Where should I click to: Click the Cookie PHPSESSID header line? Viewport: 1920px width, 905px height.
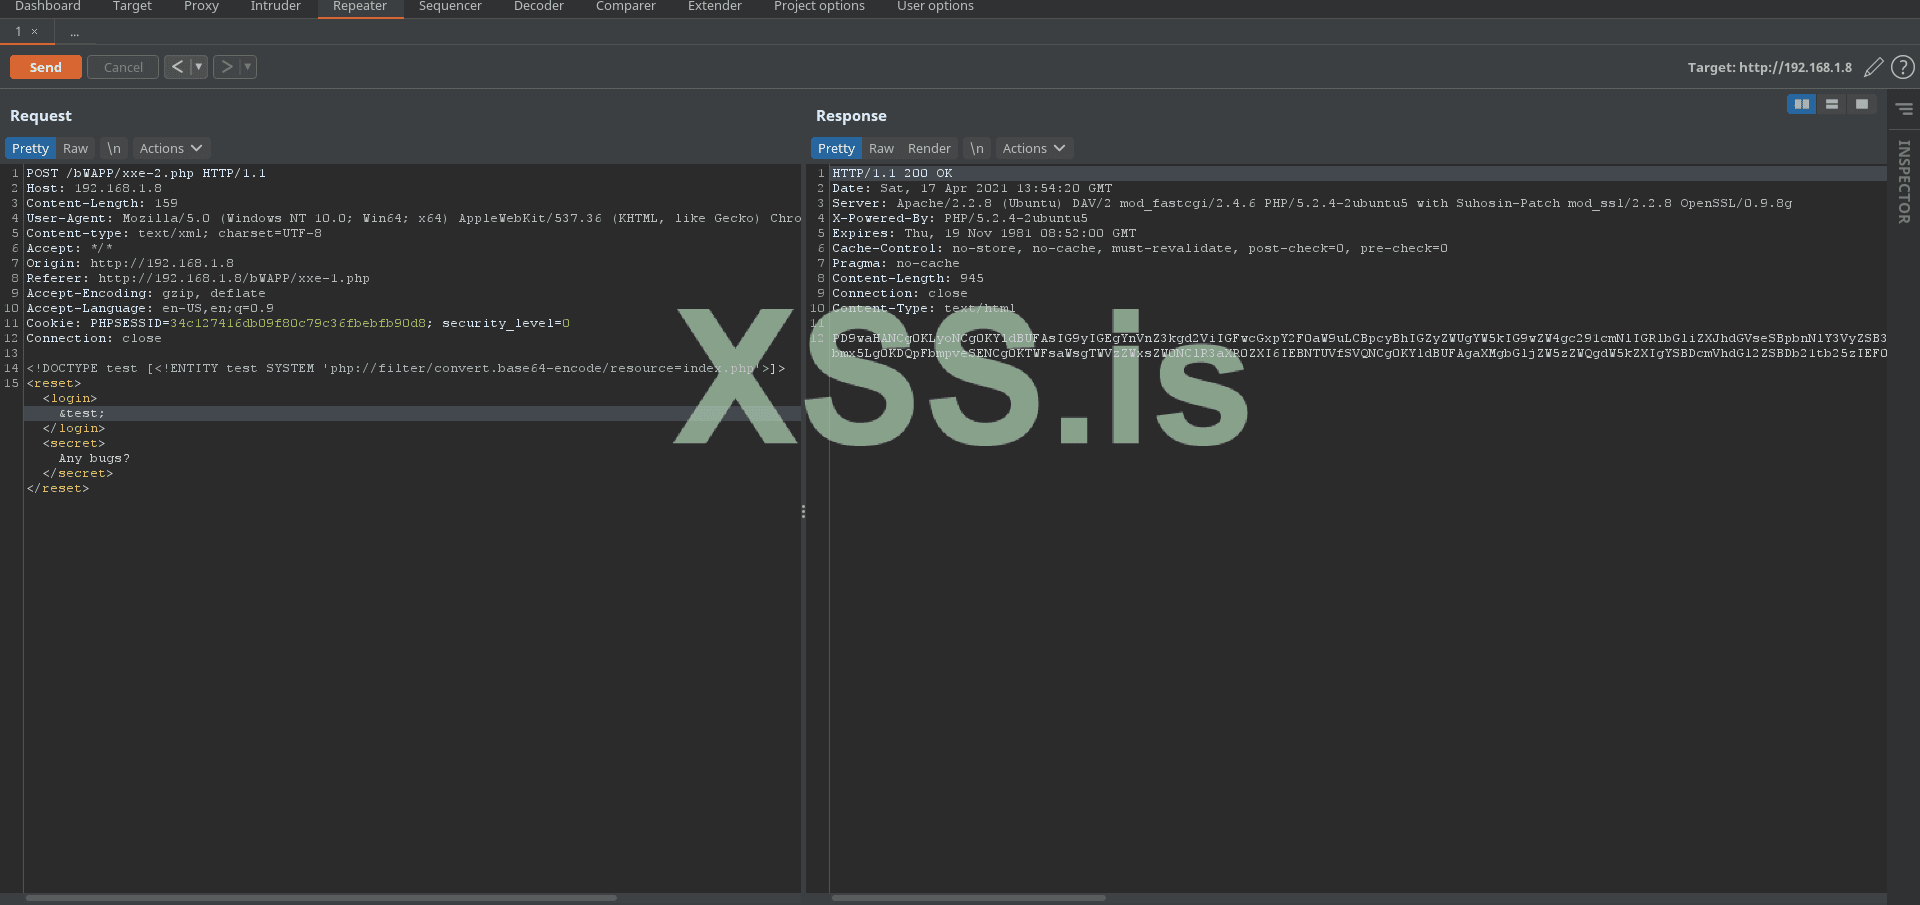[x=298, y=324]
